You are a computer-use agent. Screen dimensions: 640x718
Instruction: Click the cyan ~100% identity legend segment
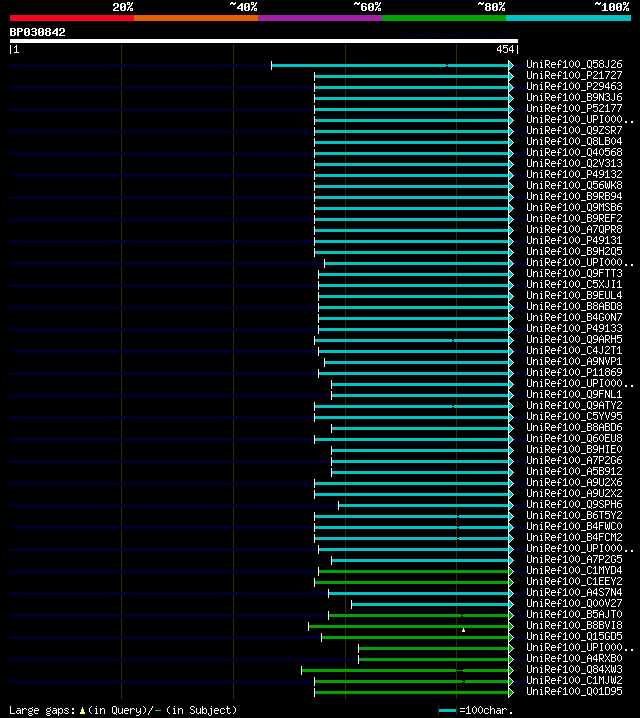pos(568,18)
